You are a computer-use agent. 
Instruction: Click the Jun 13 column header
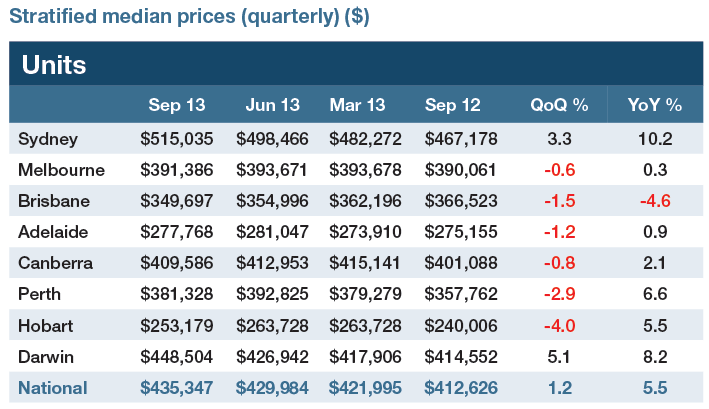coord(274,105)
